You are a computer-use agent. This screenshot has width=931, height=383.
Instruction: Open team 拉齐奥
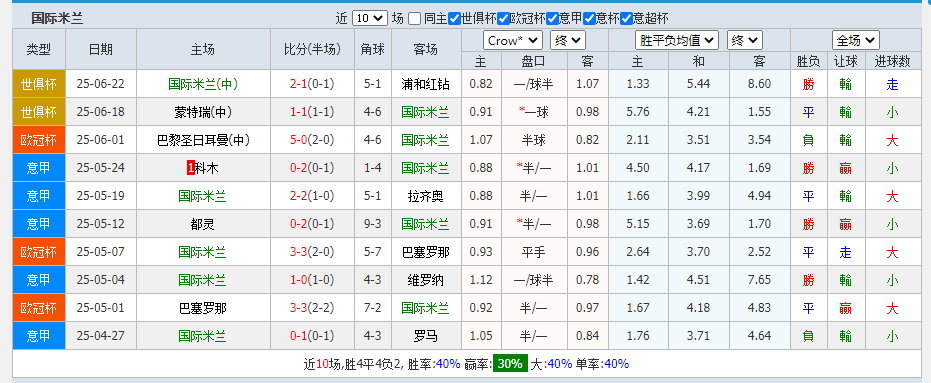[426, 196]
